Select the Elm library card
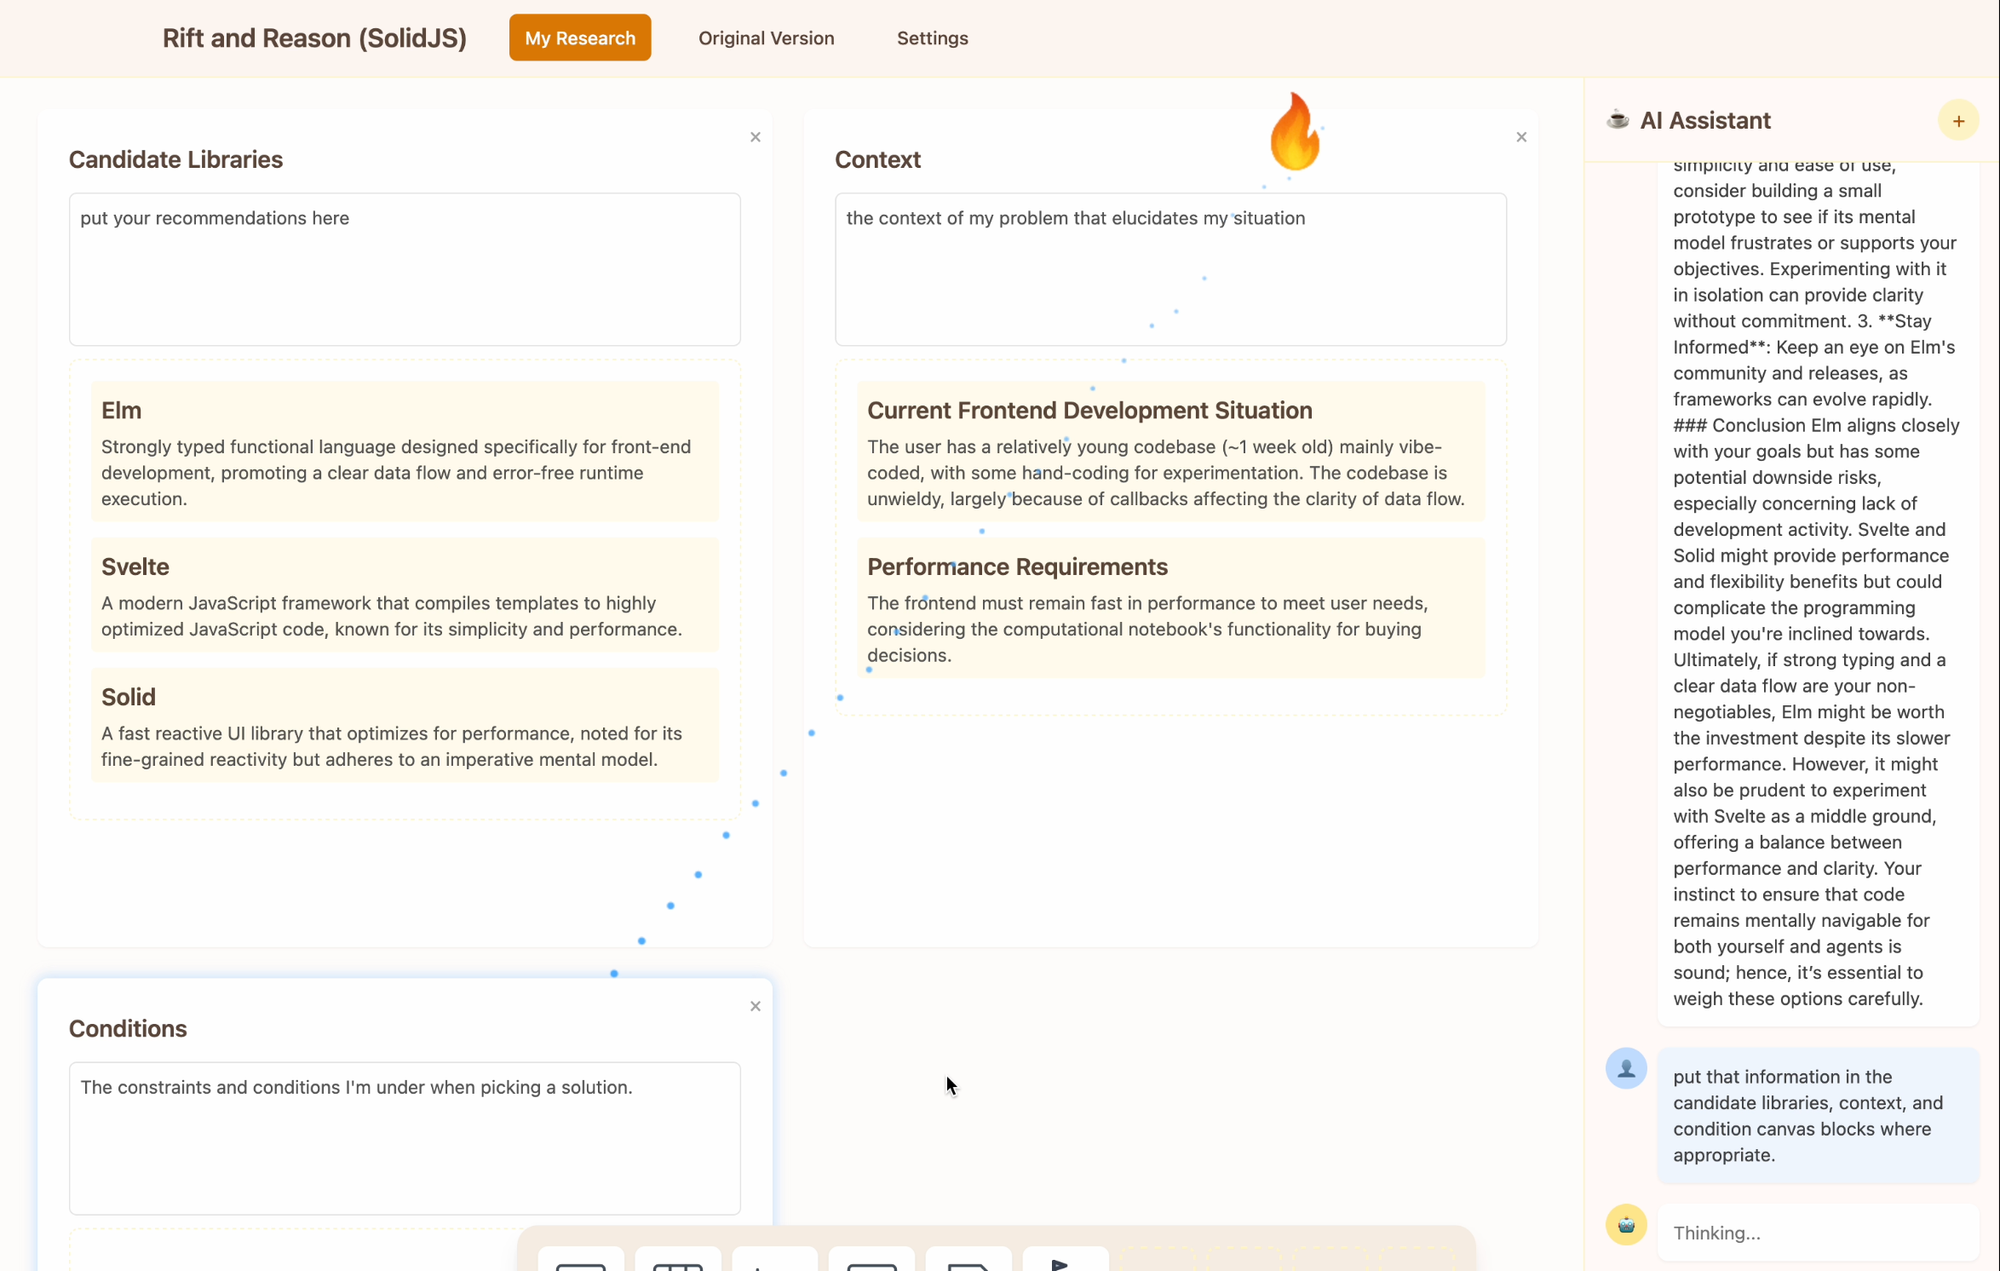 coord(405,451)
